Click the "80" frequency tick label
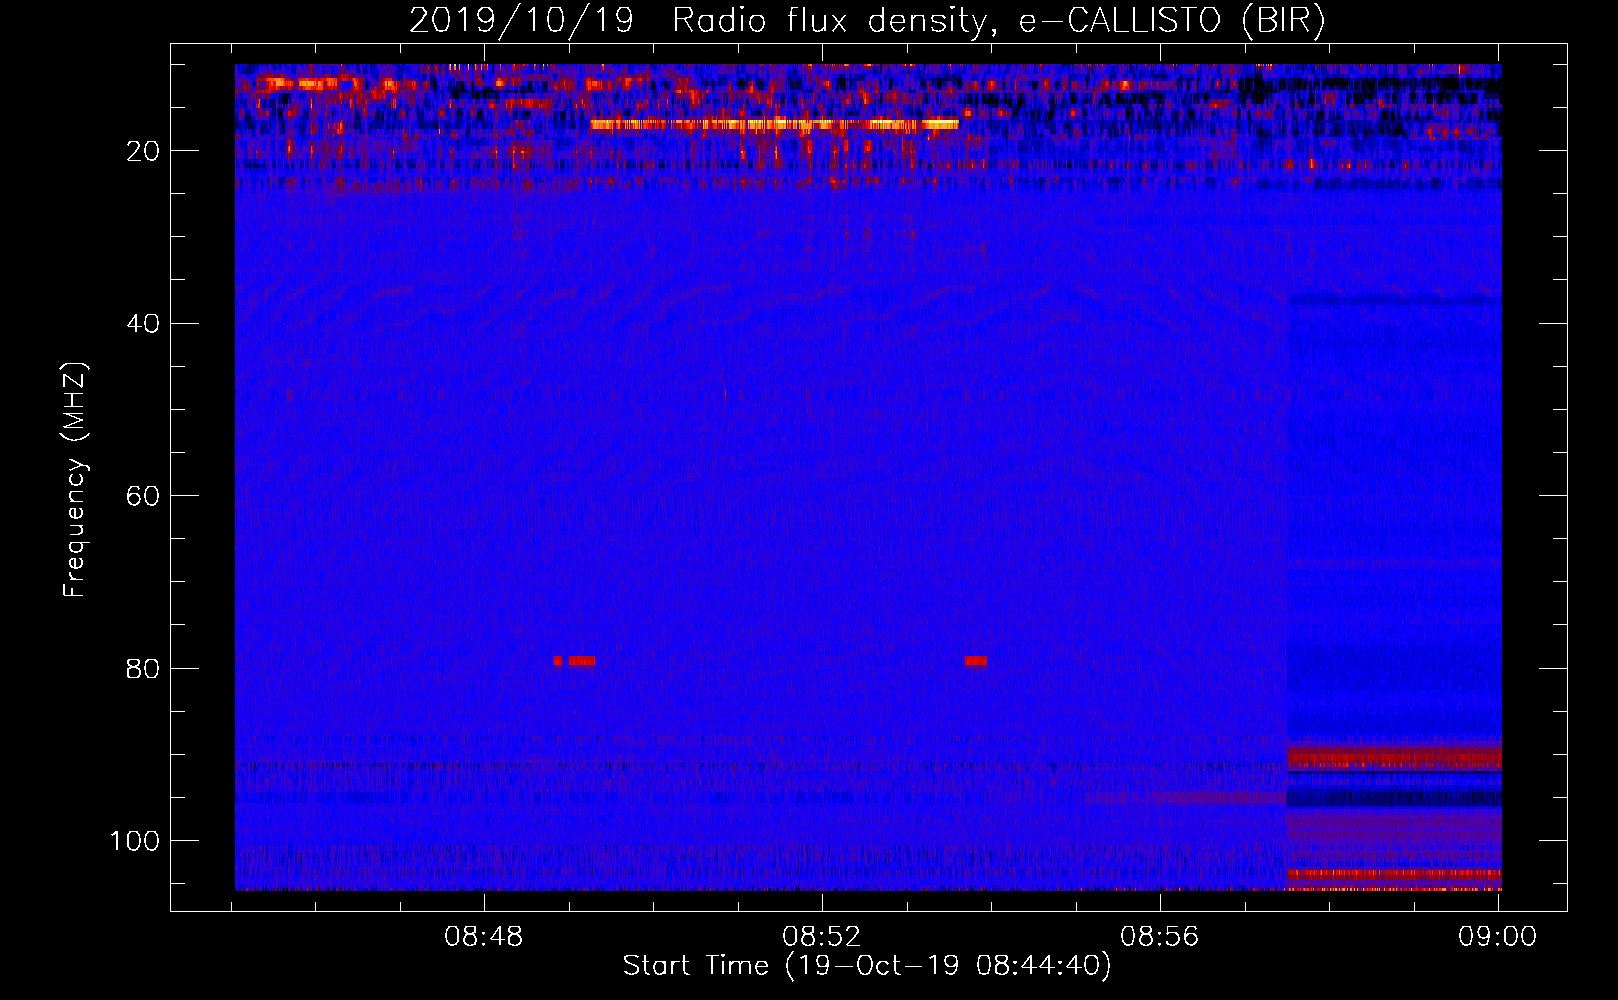This screenshot has width=1618, height=1000. [143, 668]
